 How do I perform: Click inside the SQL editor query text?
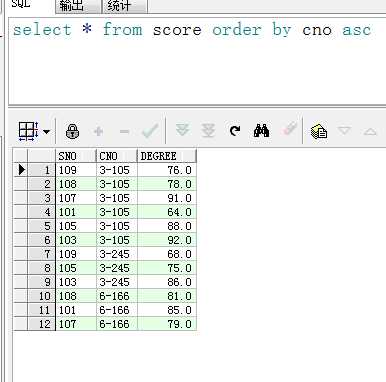[x=192, y=30]
